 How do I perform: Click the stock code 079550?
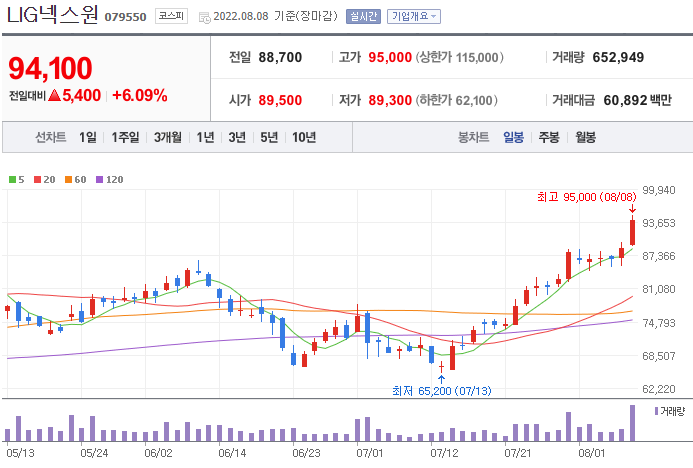point(125,17)
